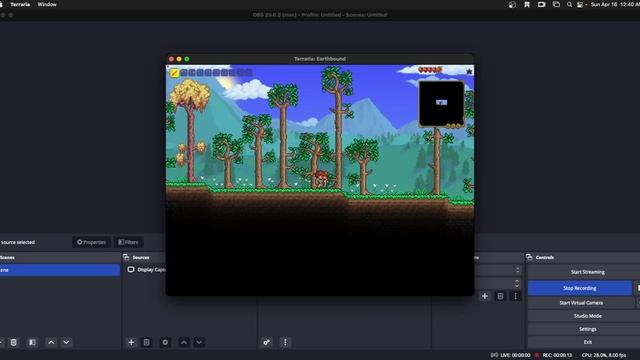Select the highlighted scene in Scenes list
Viewport: 640px width, 360px height.
pyautogui.click(x=60, y=270)
